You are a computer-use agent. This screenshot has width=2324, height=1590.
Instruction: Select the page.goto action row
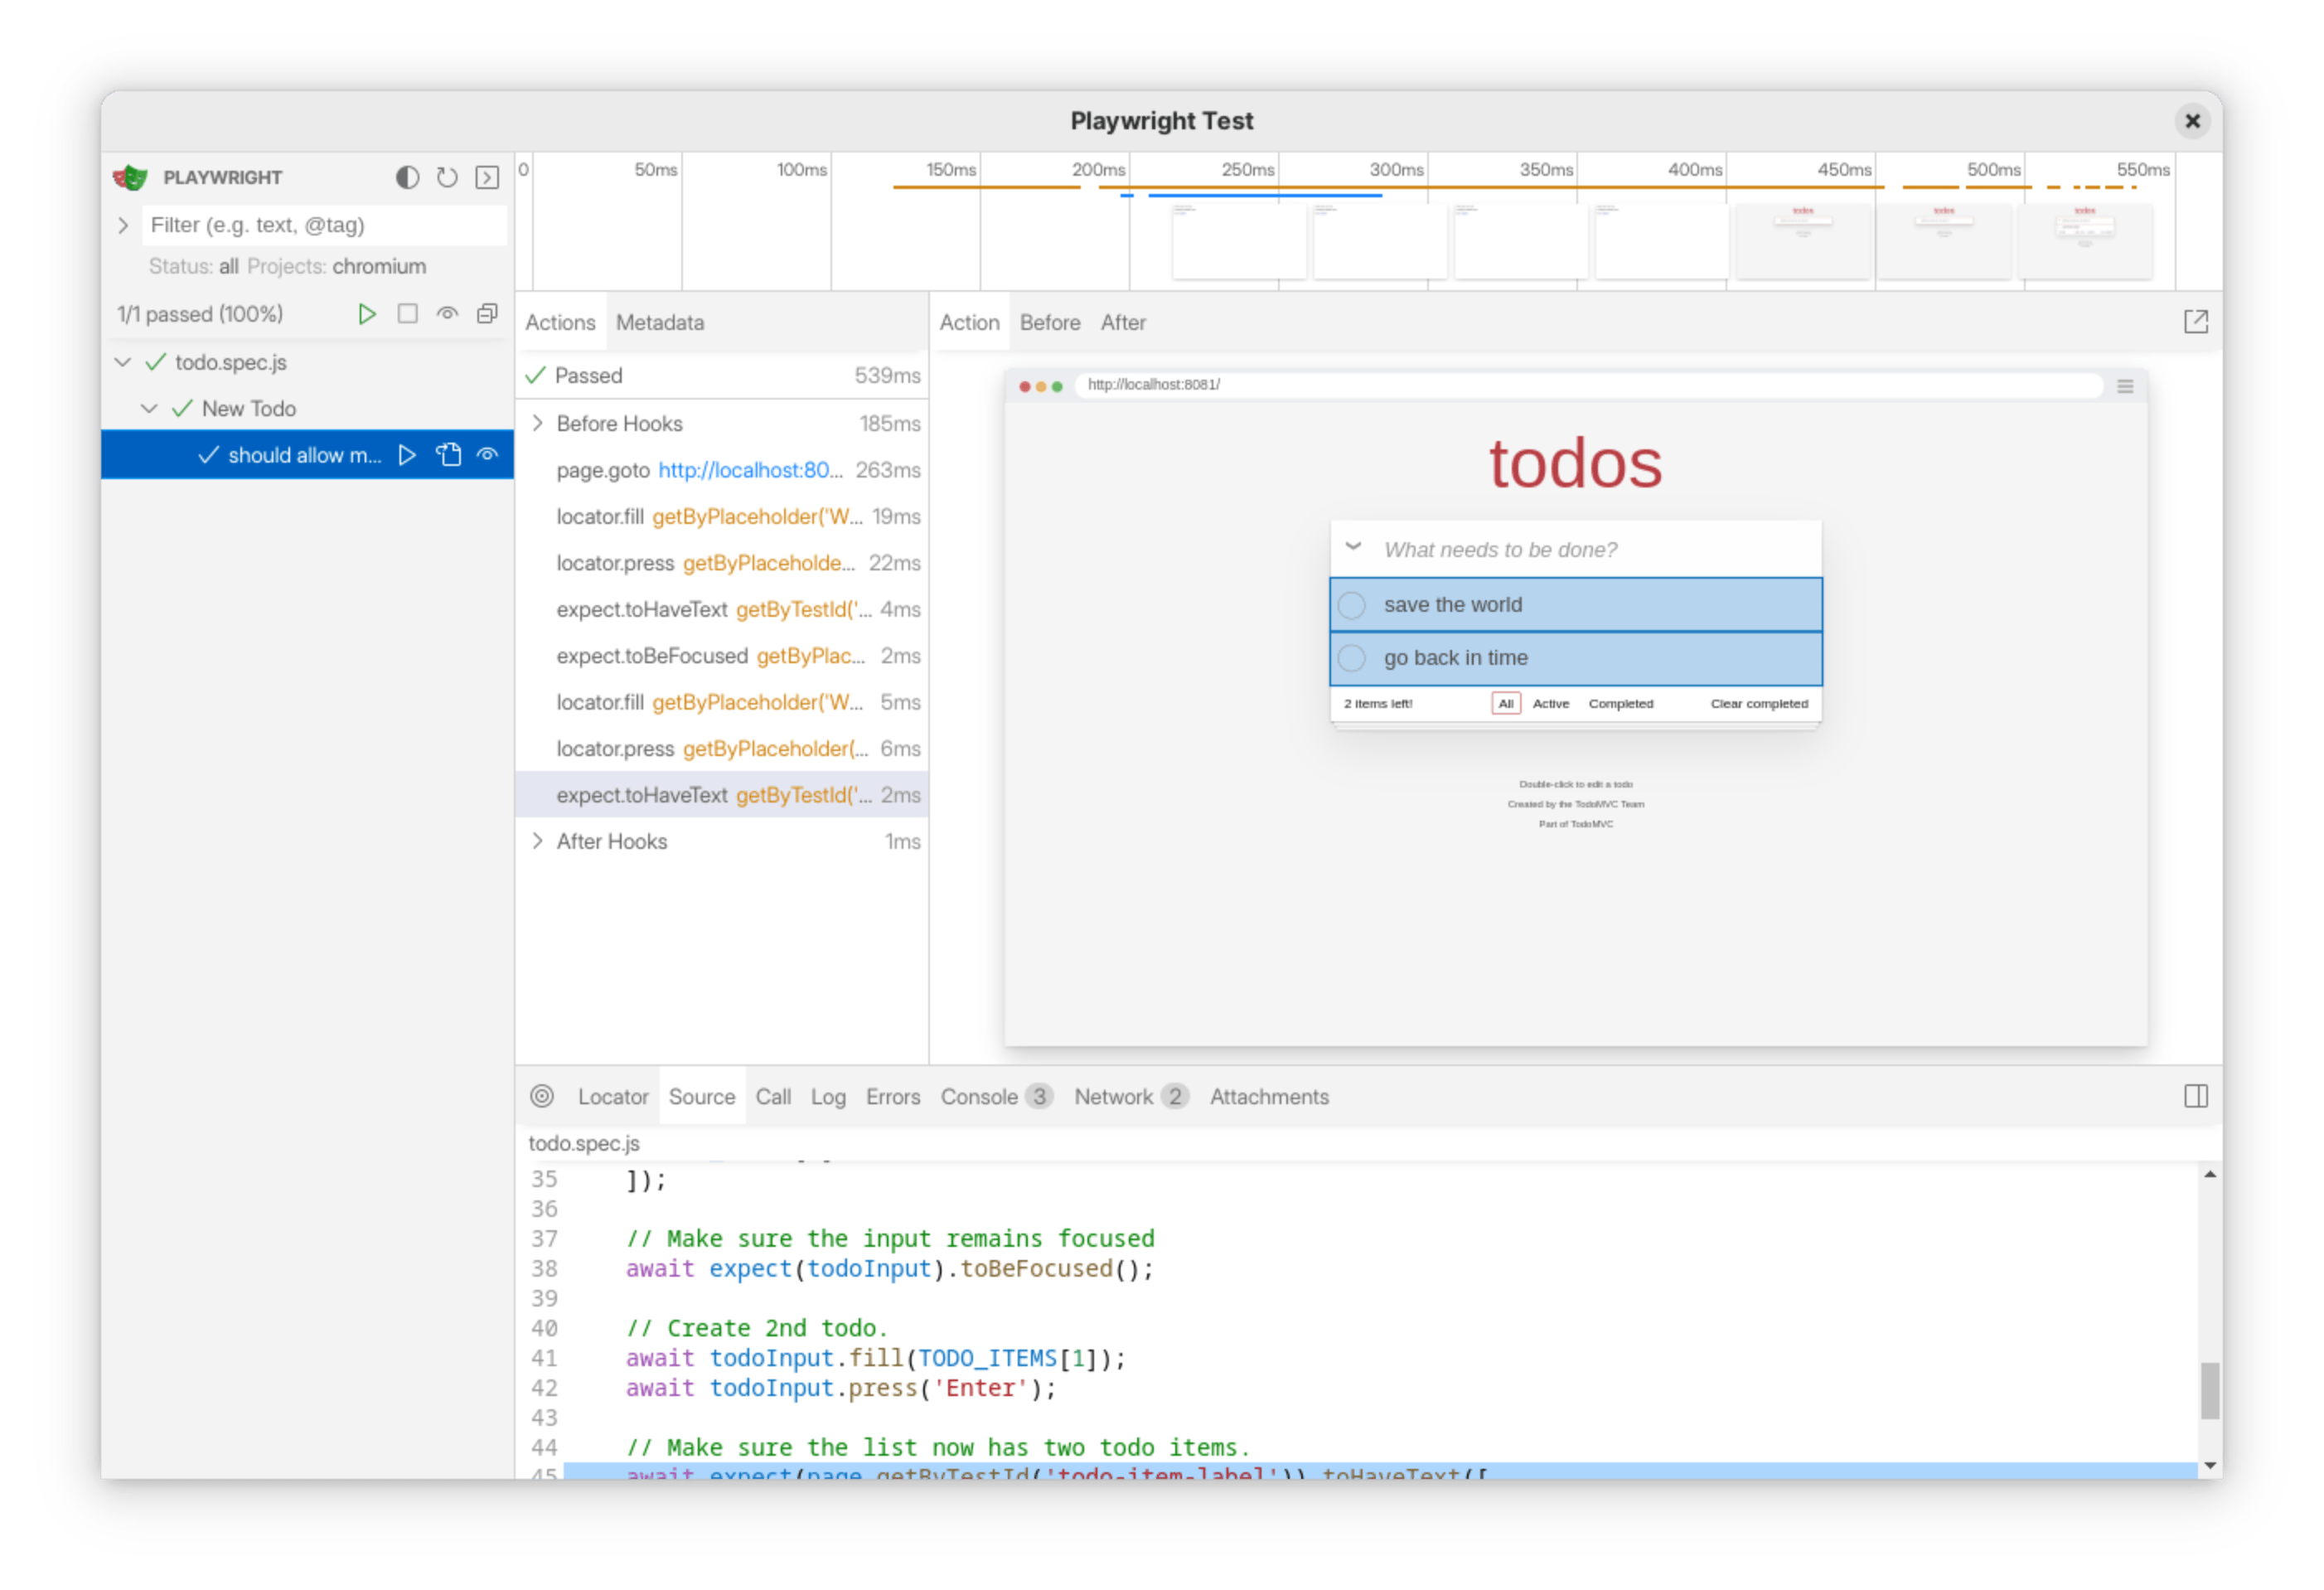click(722, 470)
